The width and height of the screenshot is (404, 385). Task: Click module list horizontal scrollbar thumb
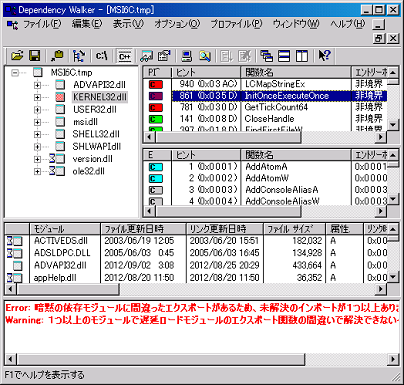68,289
